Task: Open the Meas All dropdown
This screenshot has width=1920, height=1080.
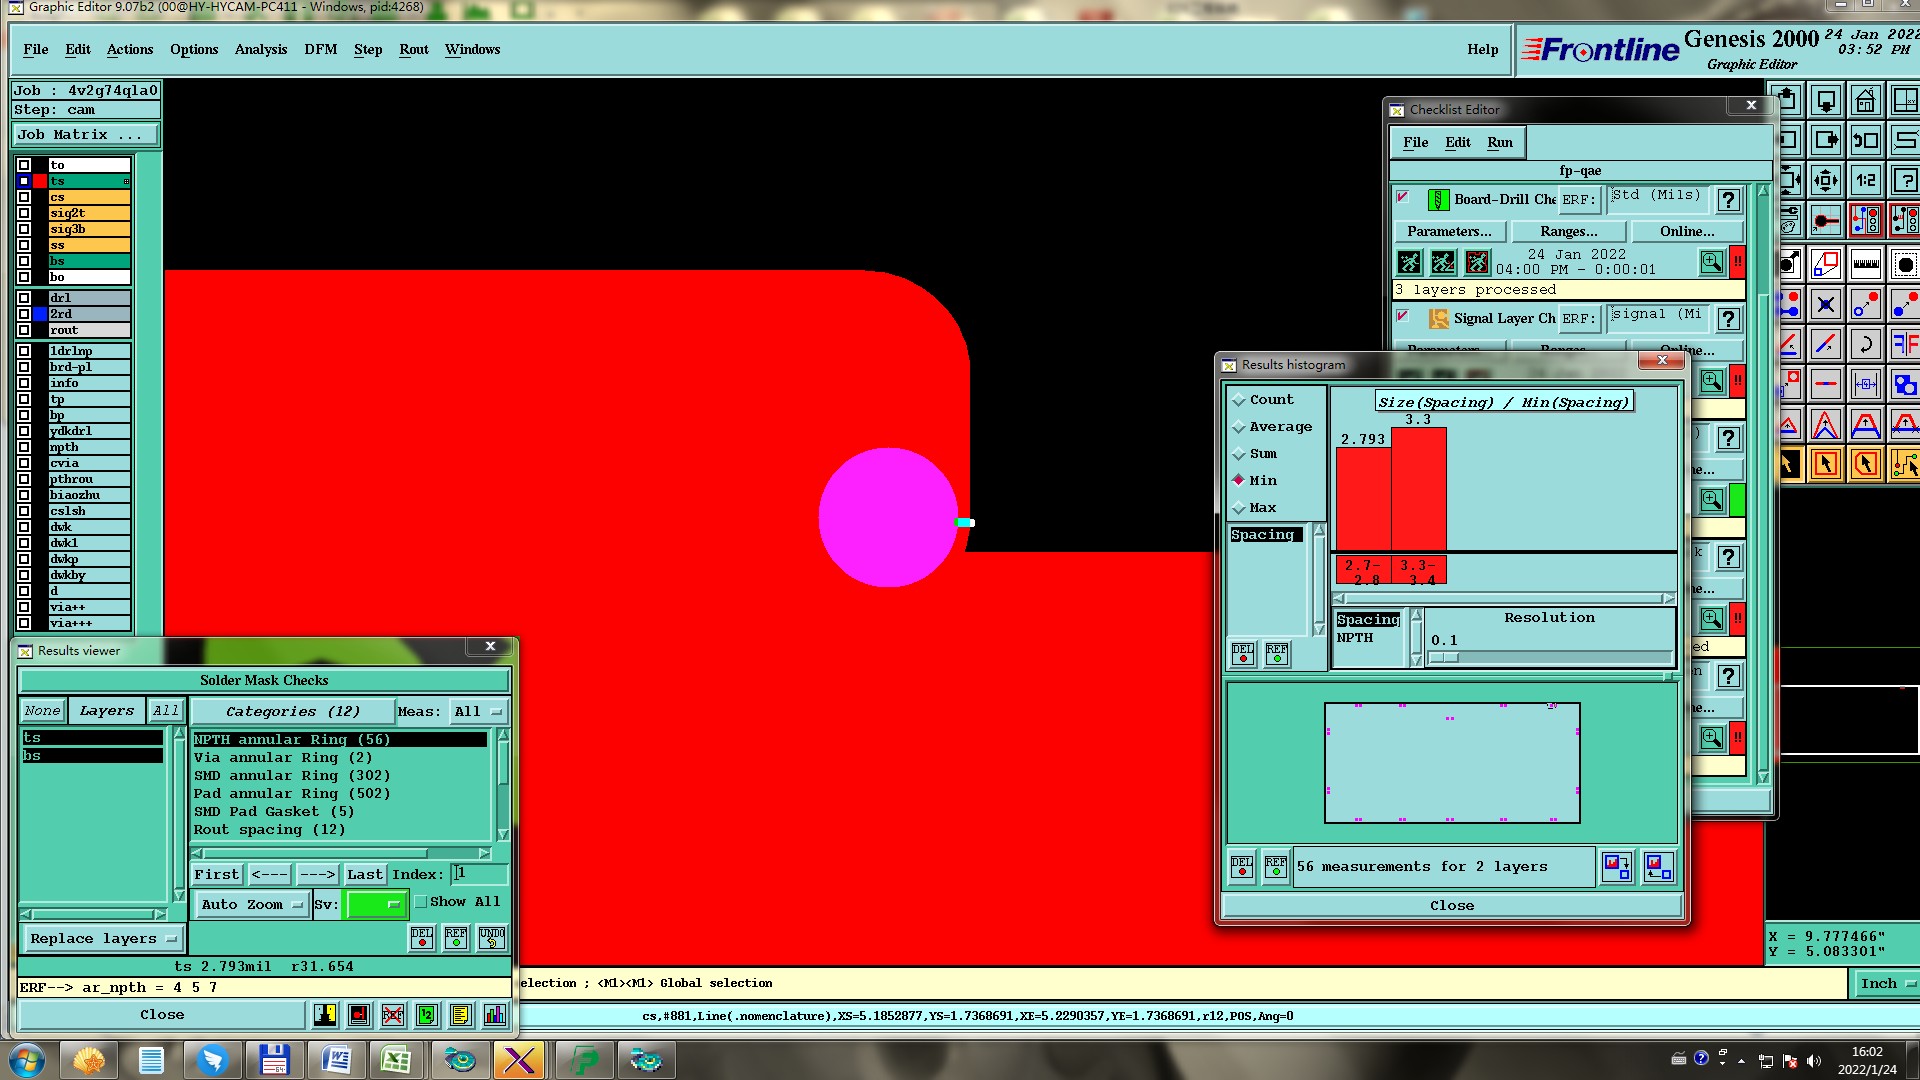Action: [x=478, y=712]
